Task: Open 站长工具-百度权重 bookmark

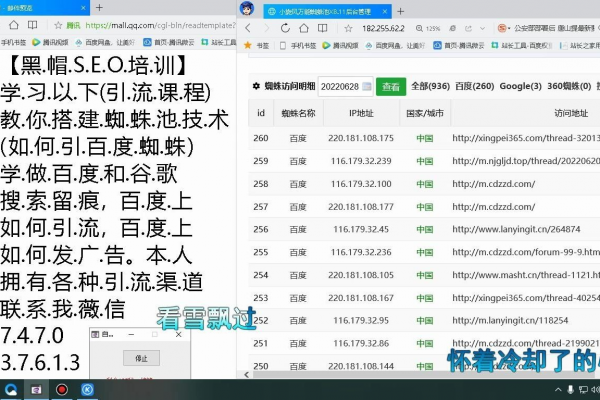Action: tap(522, 46)
